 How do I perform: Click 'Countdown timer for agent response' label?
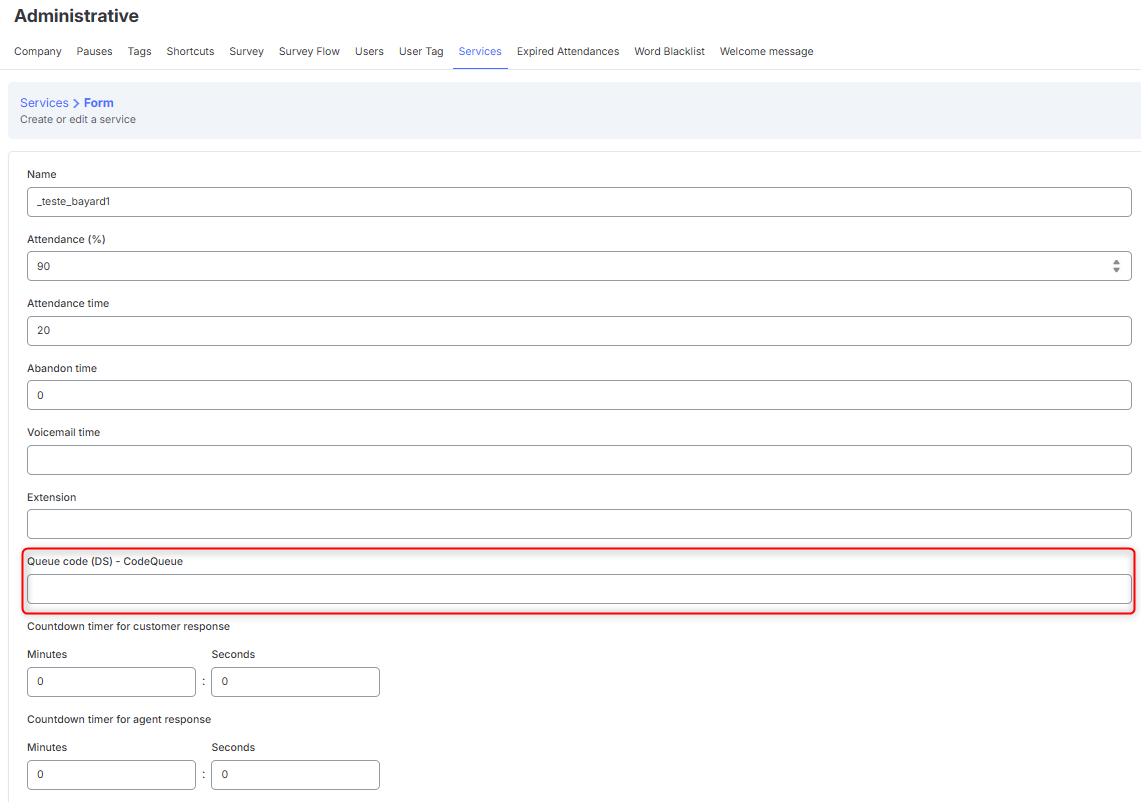coord(119,720)
